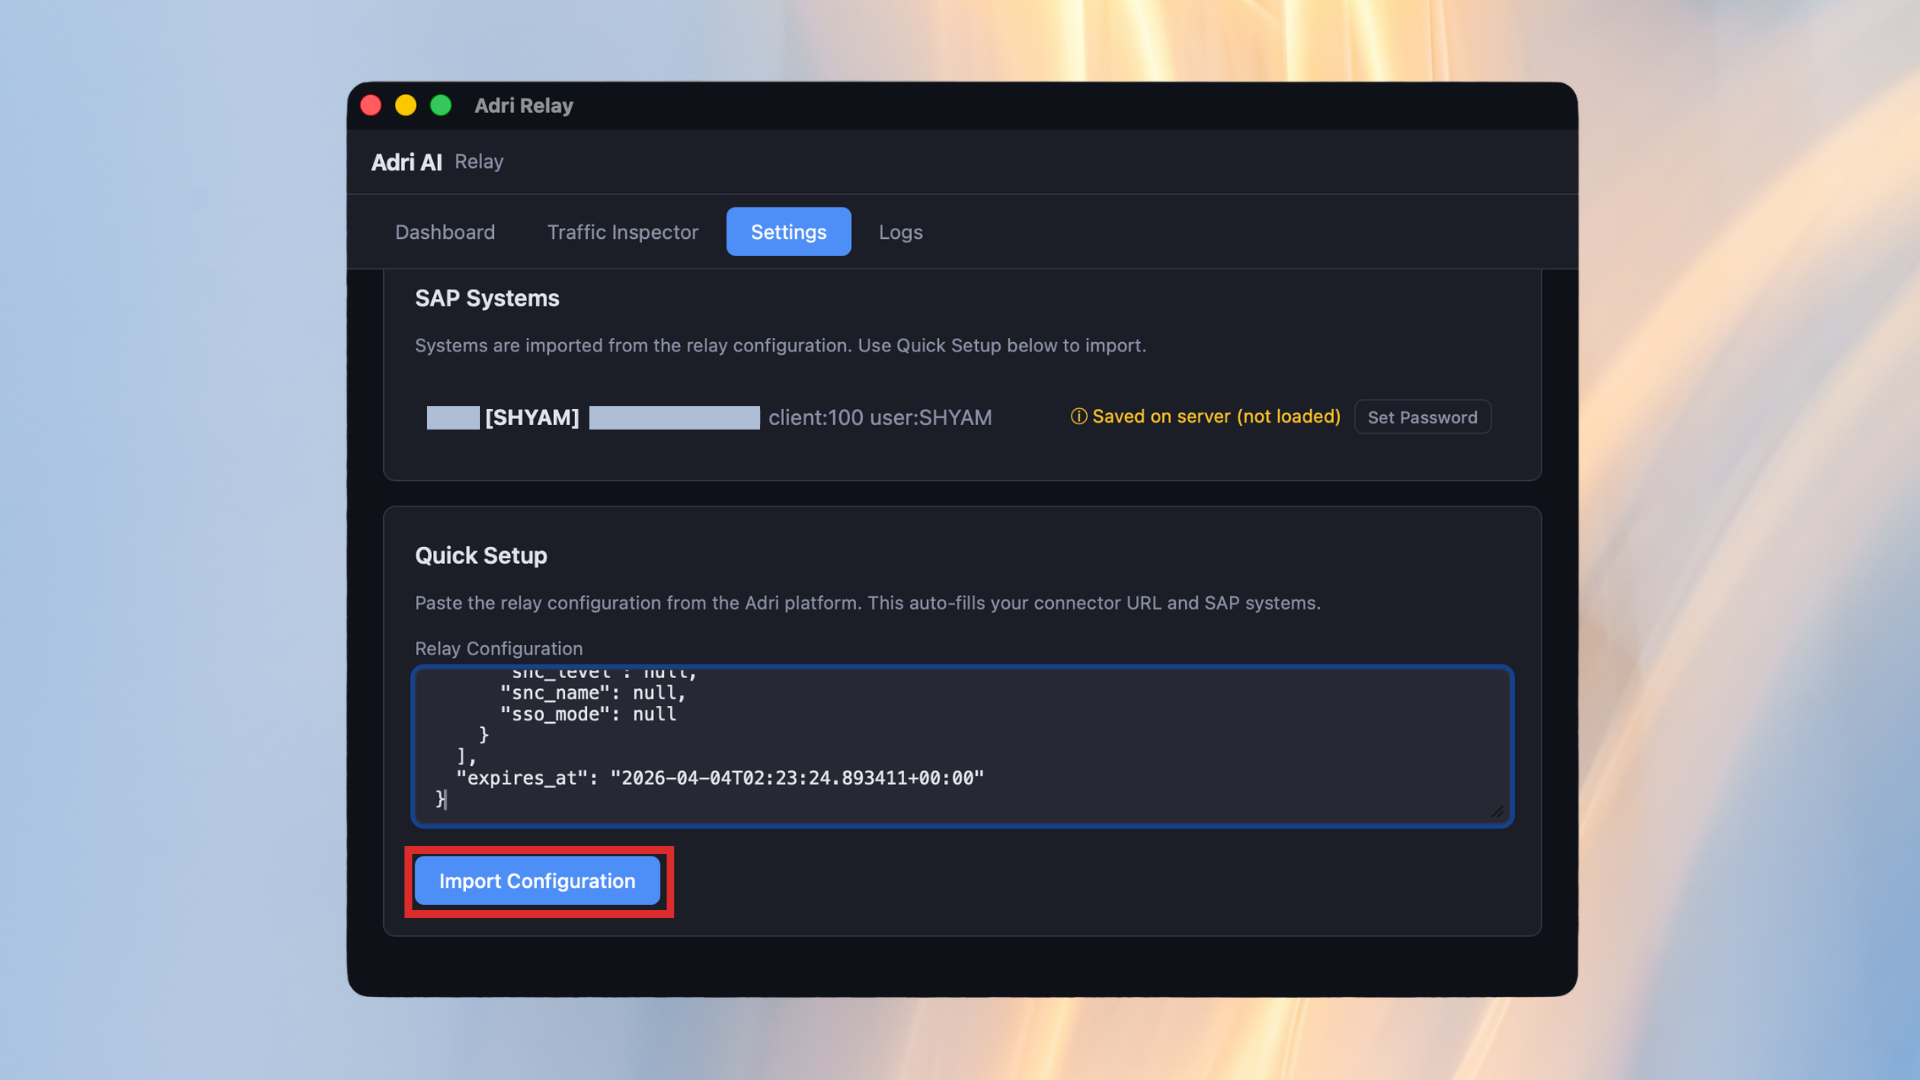Click the Import Configuration button
The height and width of the screenshot is (1080, 1920).
click(x=537, y=881)
